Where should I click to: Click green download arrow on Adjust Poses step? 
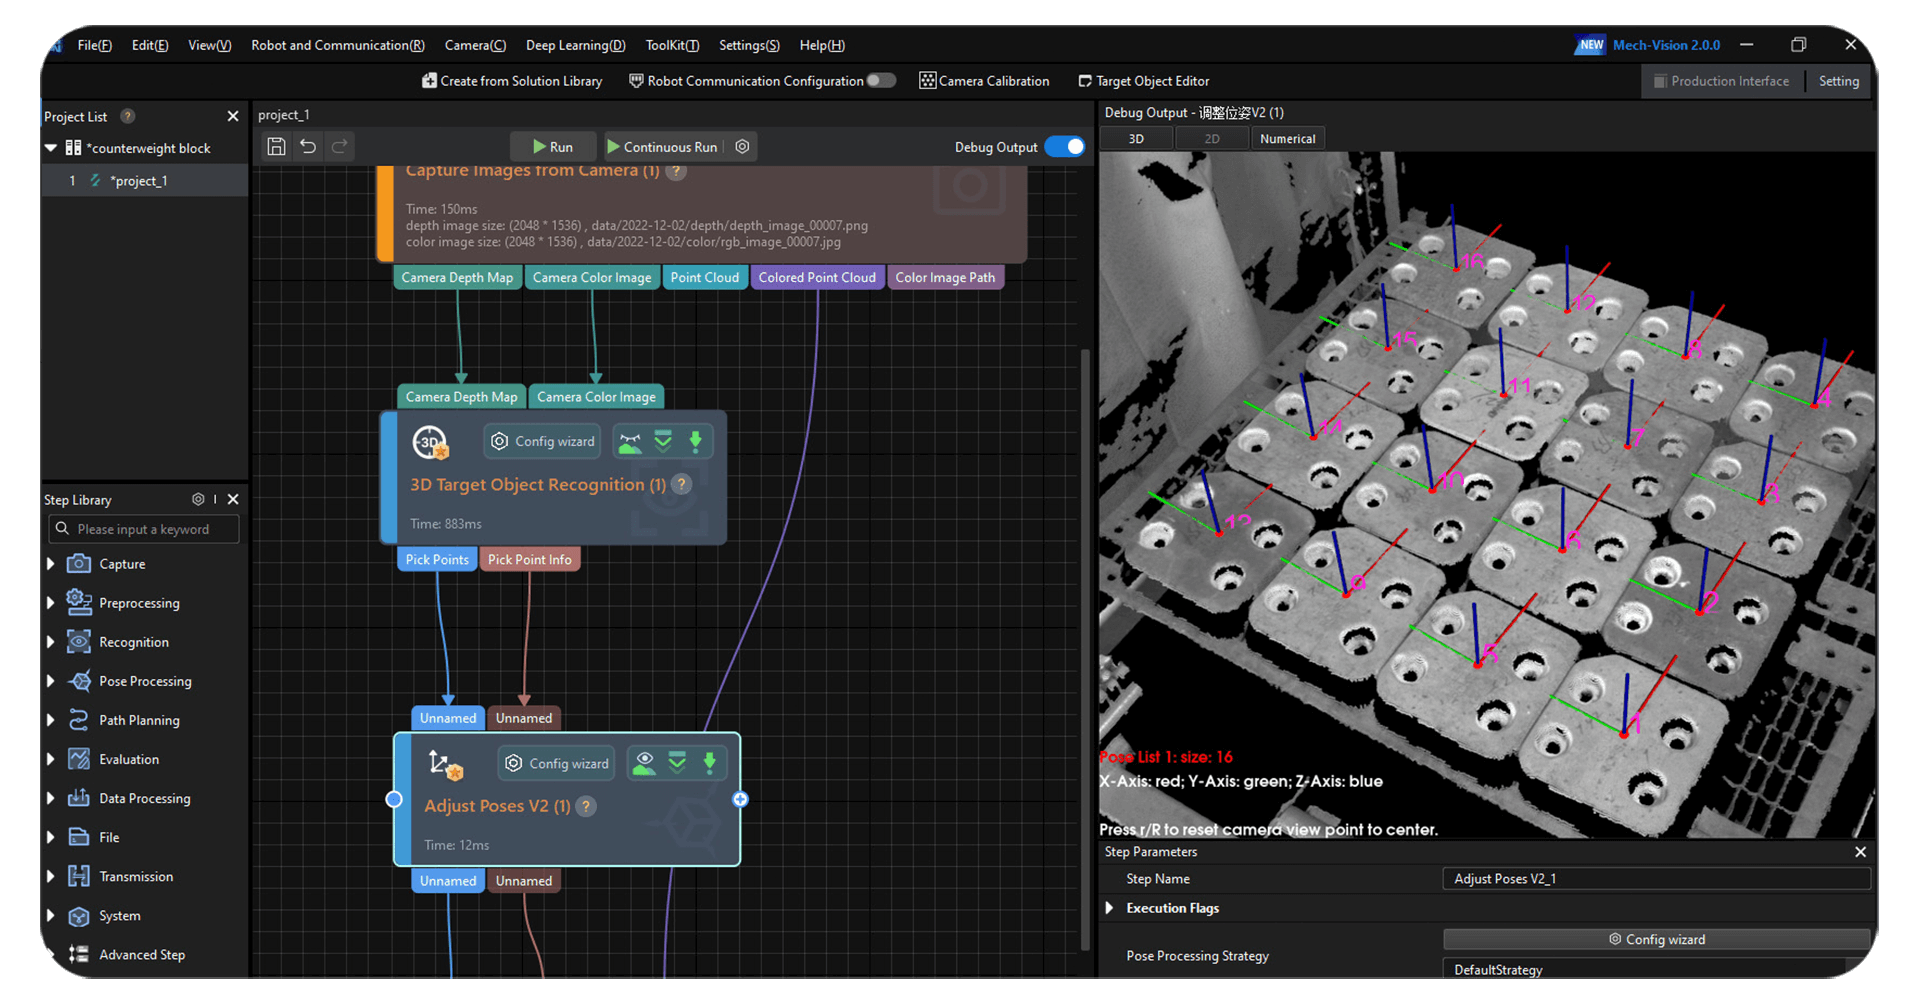[x=710, y=763]
